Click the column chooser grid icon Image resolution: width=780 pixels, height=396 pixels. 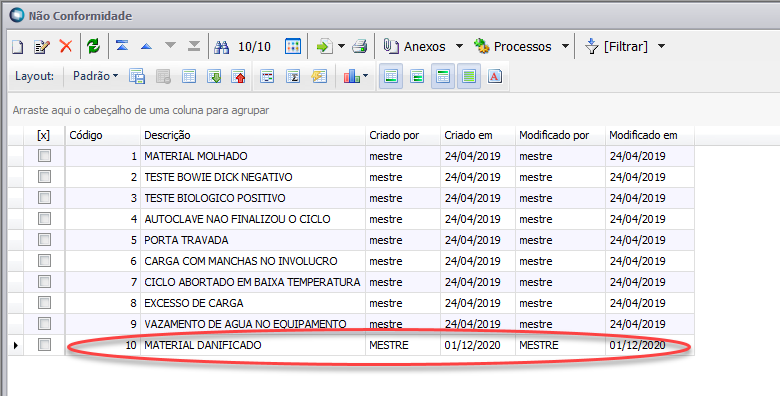coord(267,76)
